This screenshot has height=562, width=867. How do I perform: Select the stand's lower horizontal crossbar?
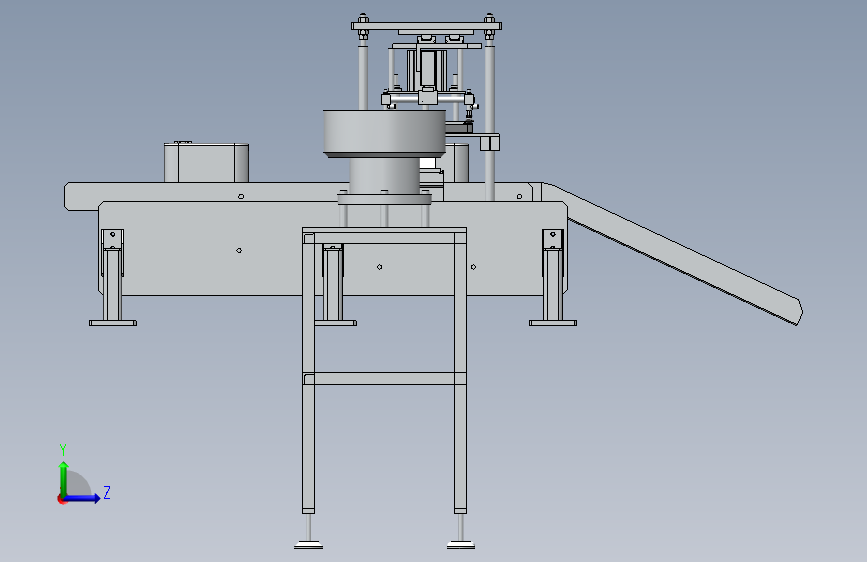coord(384,378)
